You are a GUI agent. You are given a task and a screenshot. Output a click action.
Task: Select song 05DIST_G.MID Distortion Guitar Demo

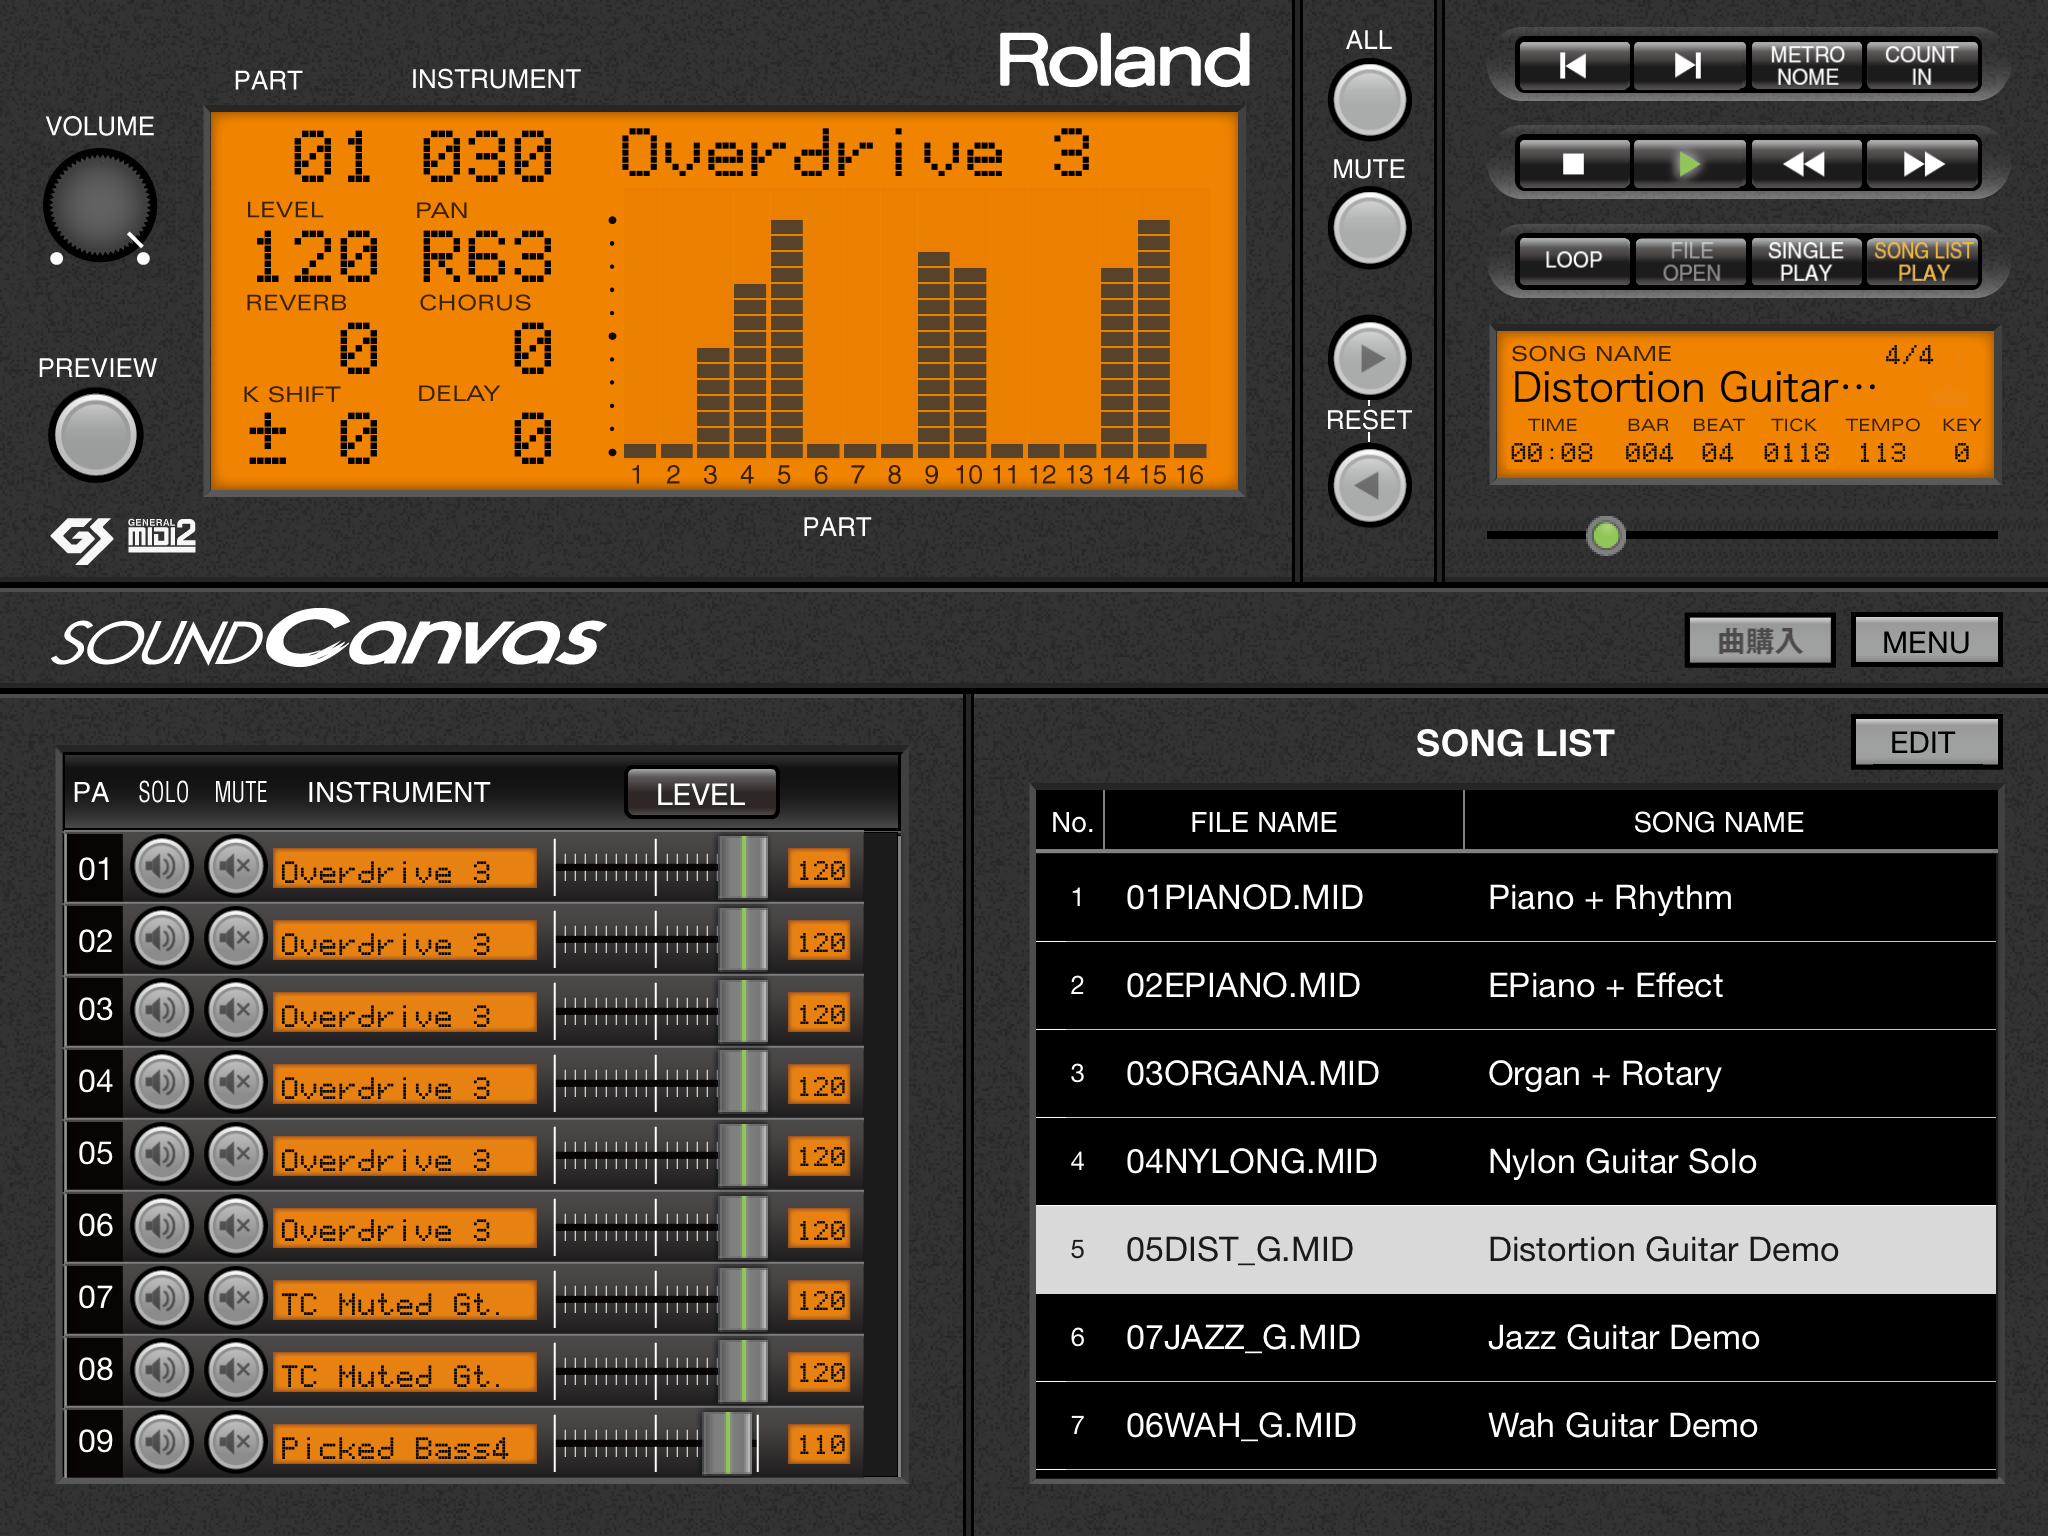pos(1516,1249)
